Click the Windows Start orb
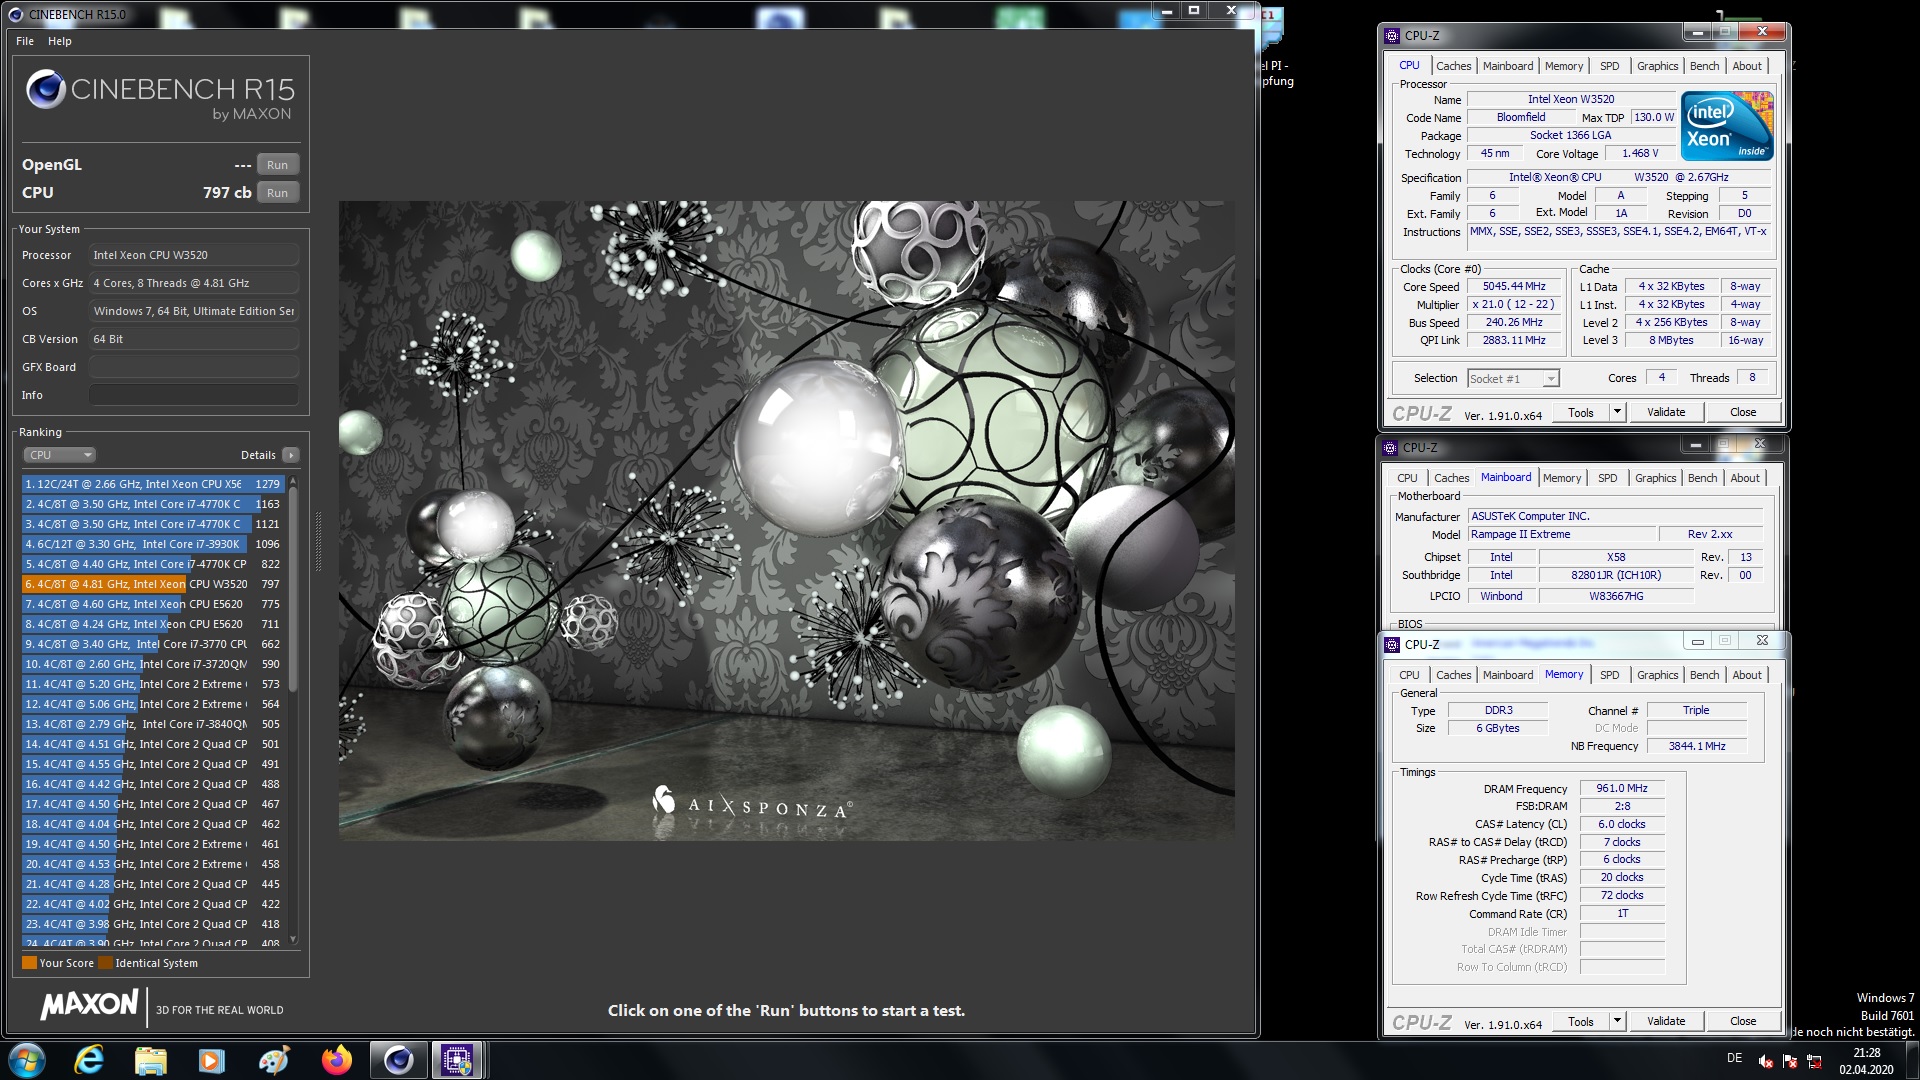The width and height of the screenshot is (1920, 1080). 27,1060
